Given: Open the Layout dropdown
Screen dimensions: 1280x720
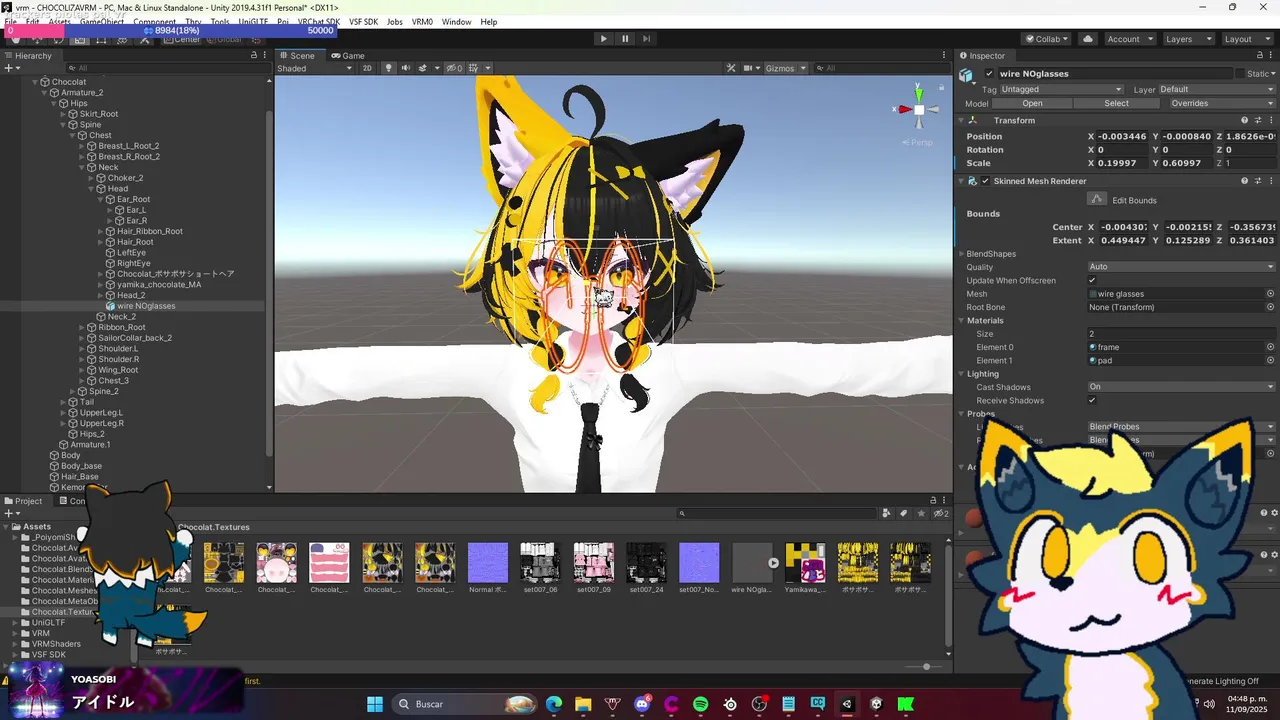Looking at the screenshot, I should (1246, 39).
